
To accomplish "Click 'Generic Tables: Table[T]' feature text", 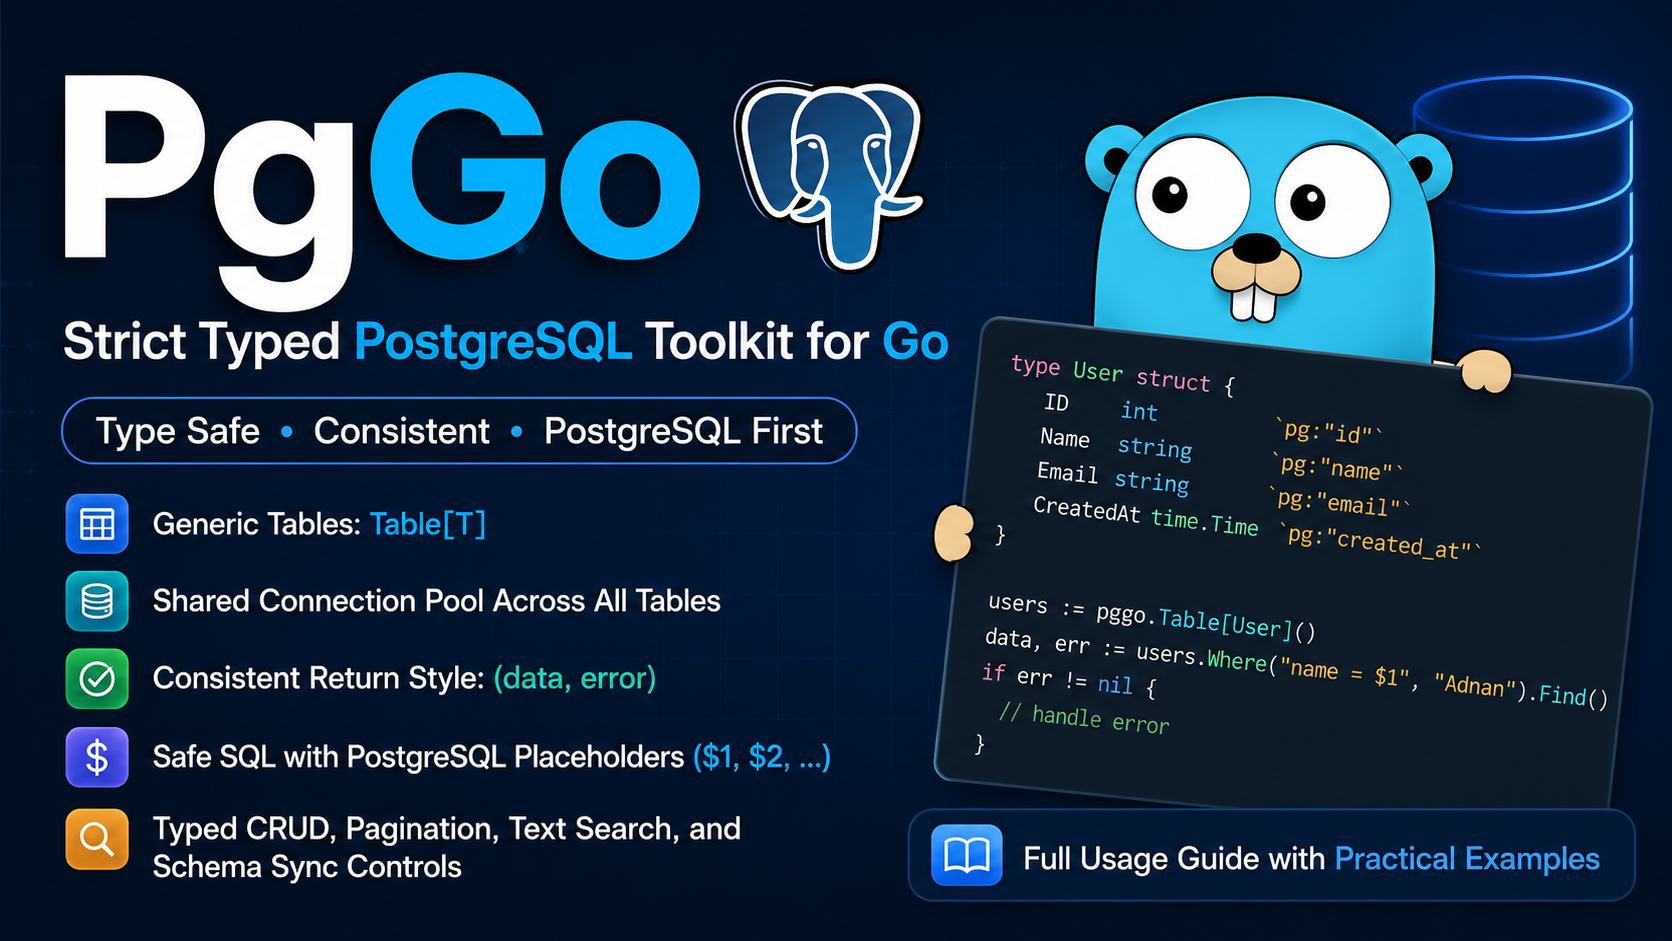I will (x=319, y=524).
